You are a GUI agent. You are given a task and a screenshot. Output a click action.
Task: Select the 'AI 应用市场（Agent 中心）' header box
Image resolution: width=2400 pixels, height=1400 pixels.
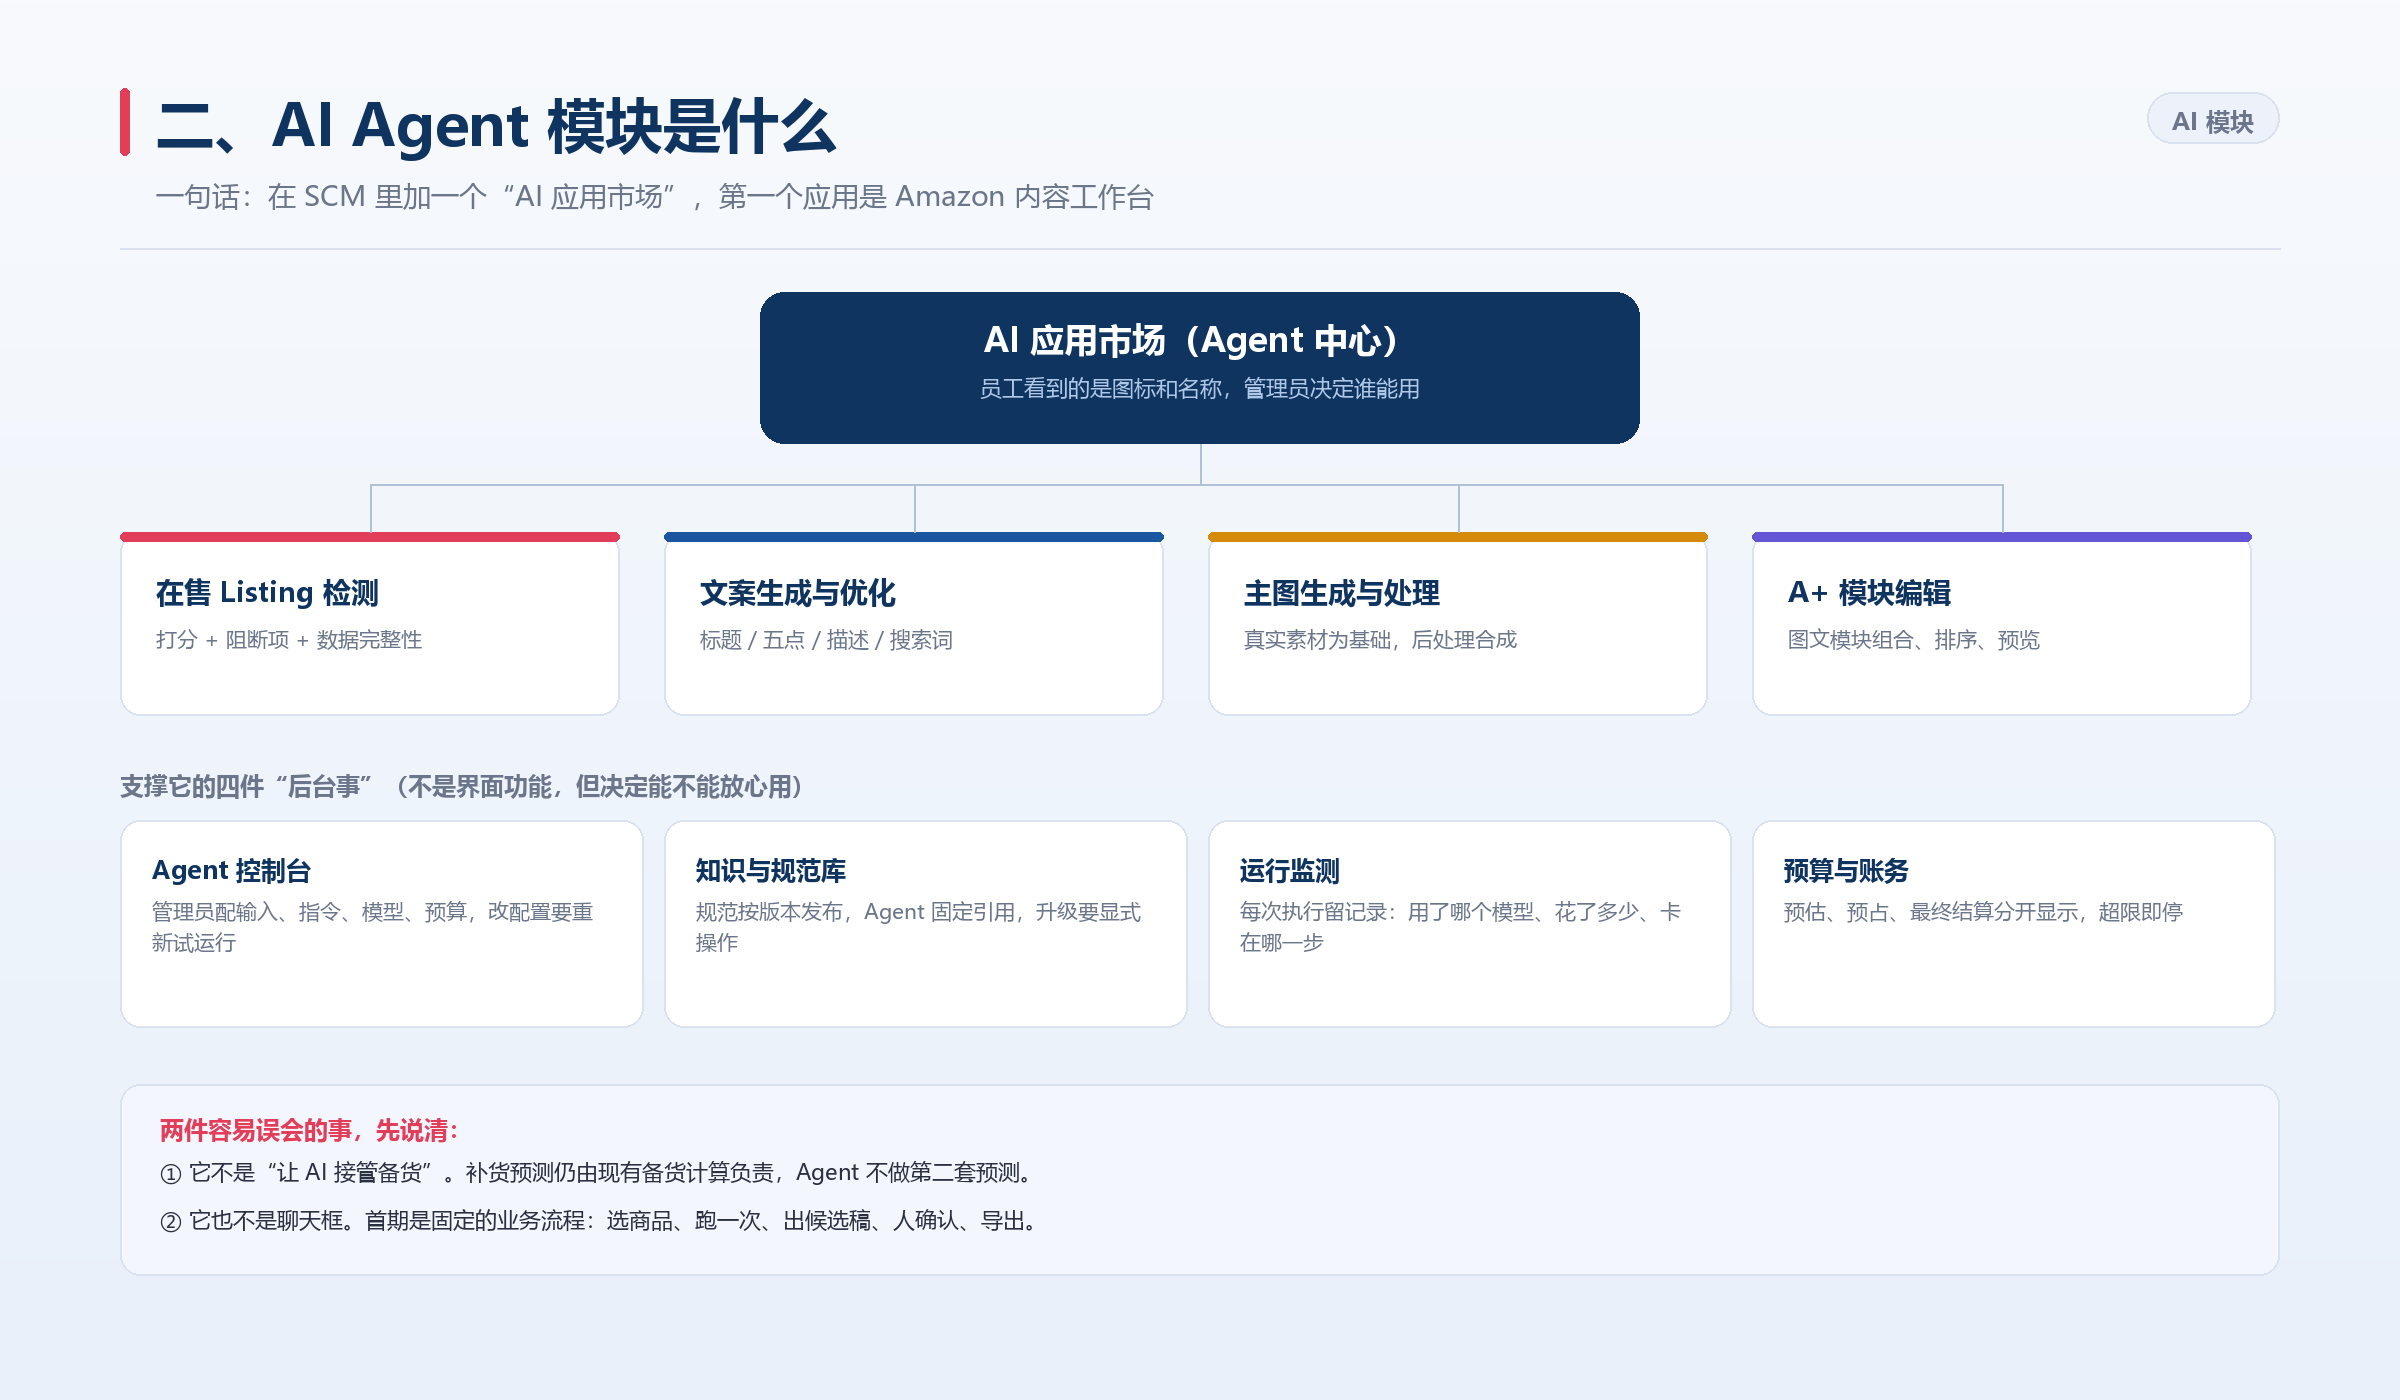(1199, 368)
